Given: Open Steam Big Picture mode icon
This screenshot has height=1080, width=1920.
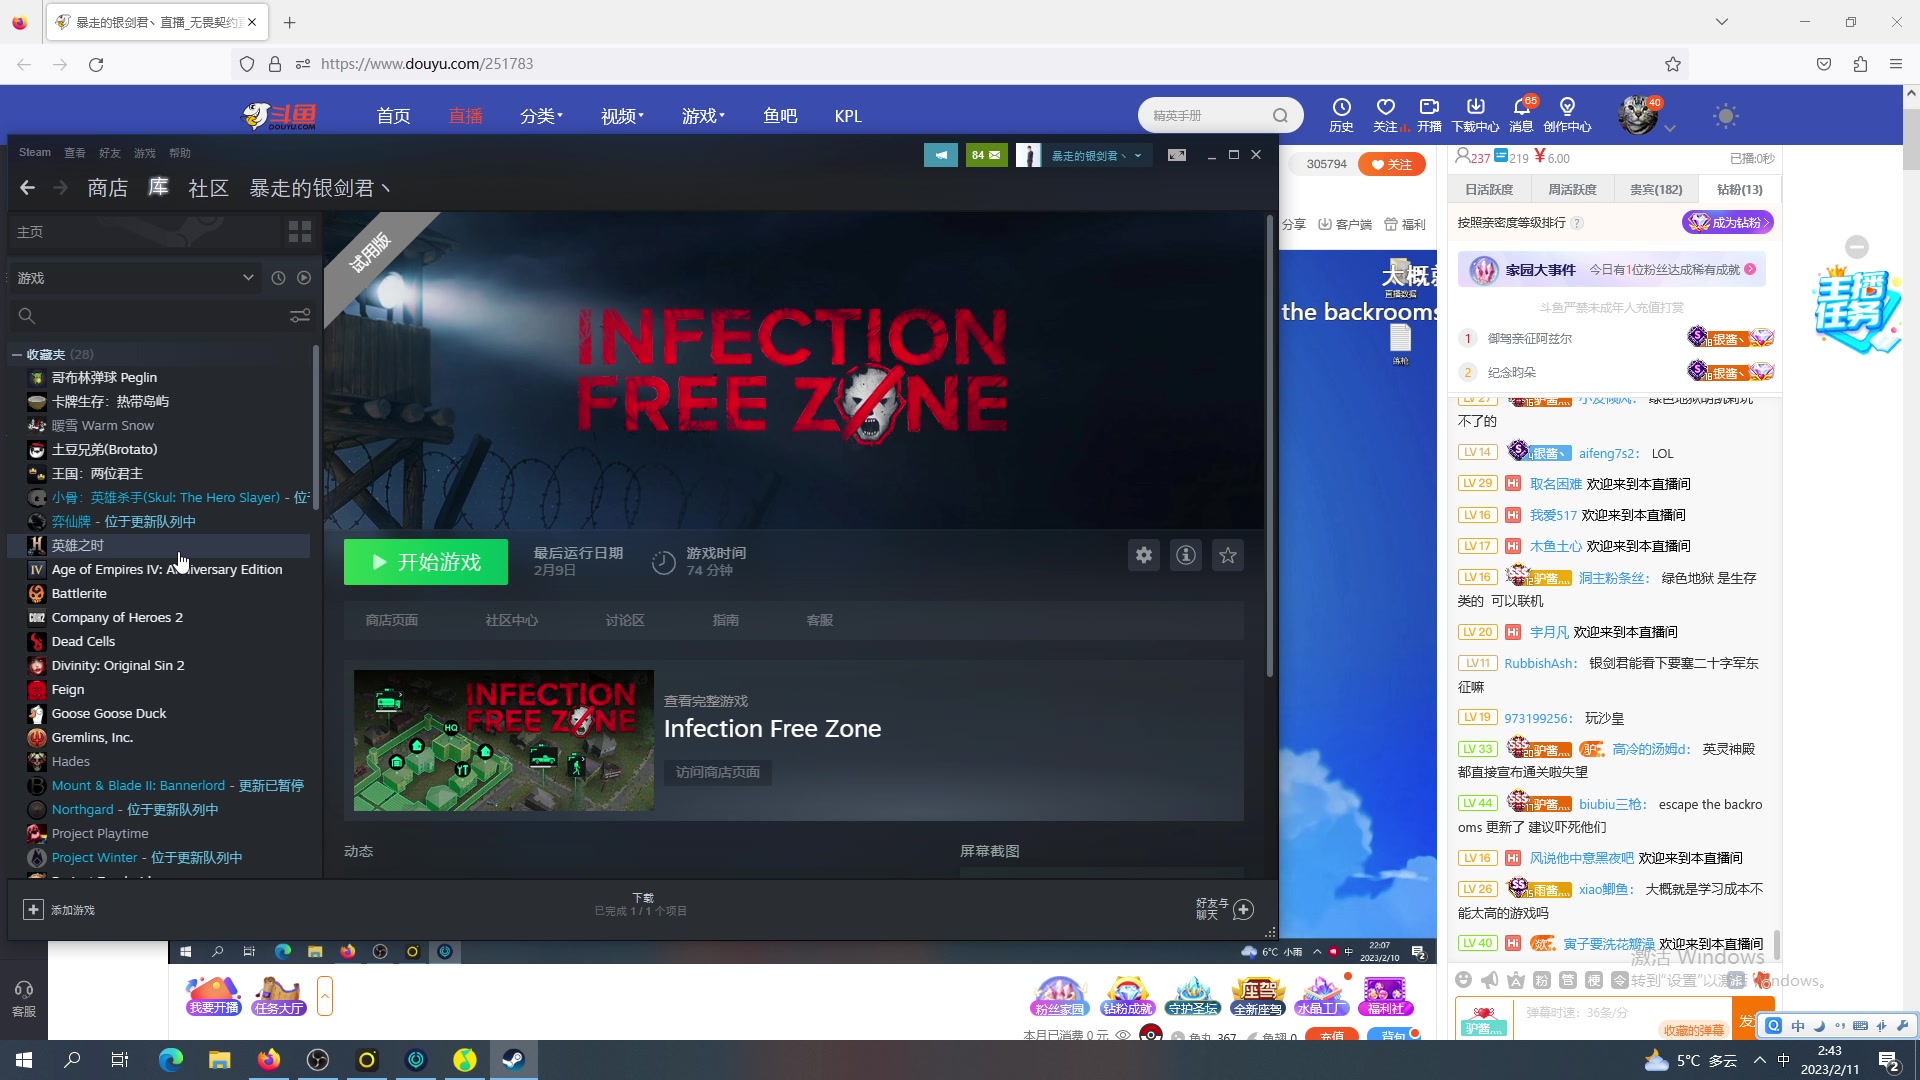Looking at the screenshot, I should click(x=1177, y=155).
